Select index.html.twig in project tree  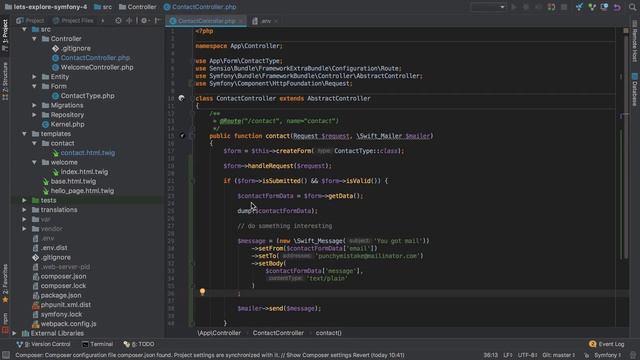click(x=84, y=172)
